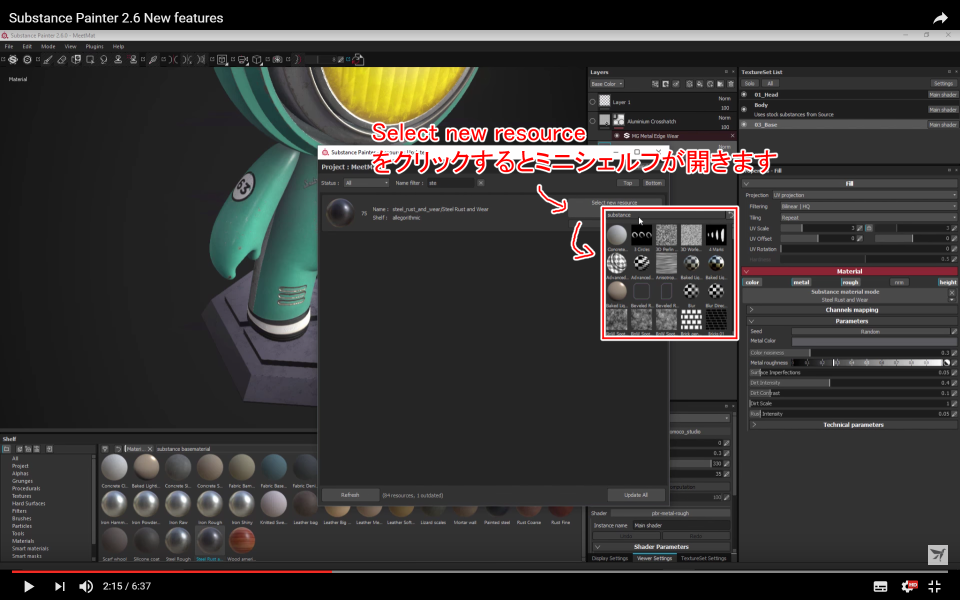Screen dimensions: 960x600
Task: Toggle visibility of Aluminium Crosshatch layer
Action: 592,121
